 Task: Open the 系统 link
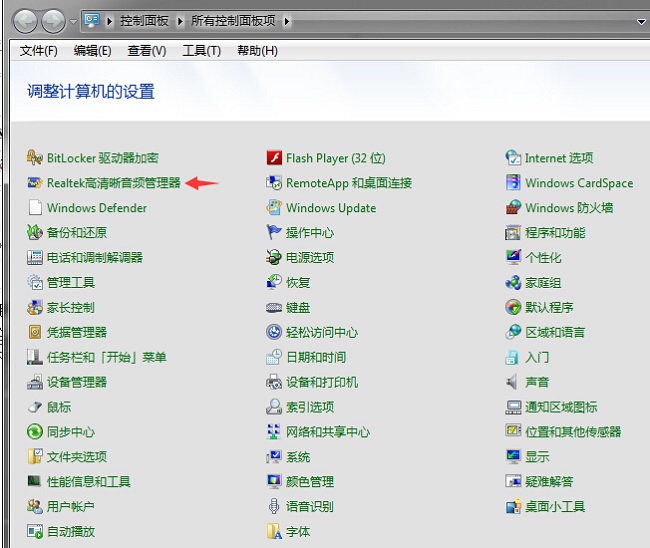coord(298,456)
